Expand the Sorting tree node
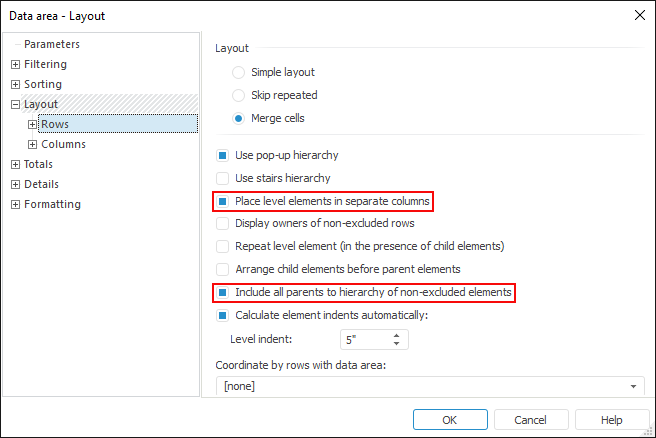The width and height of the screenshot is (656, 438). click(x=15, y=85)
